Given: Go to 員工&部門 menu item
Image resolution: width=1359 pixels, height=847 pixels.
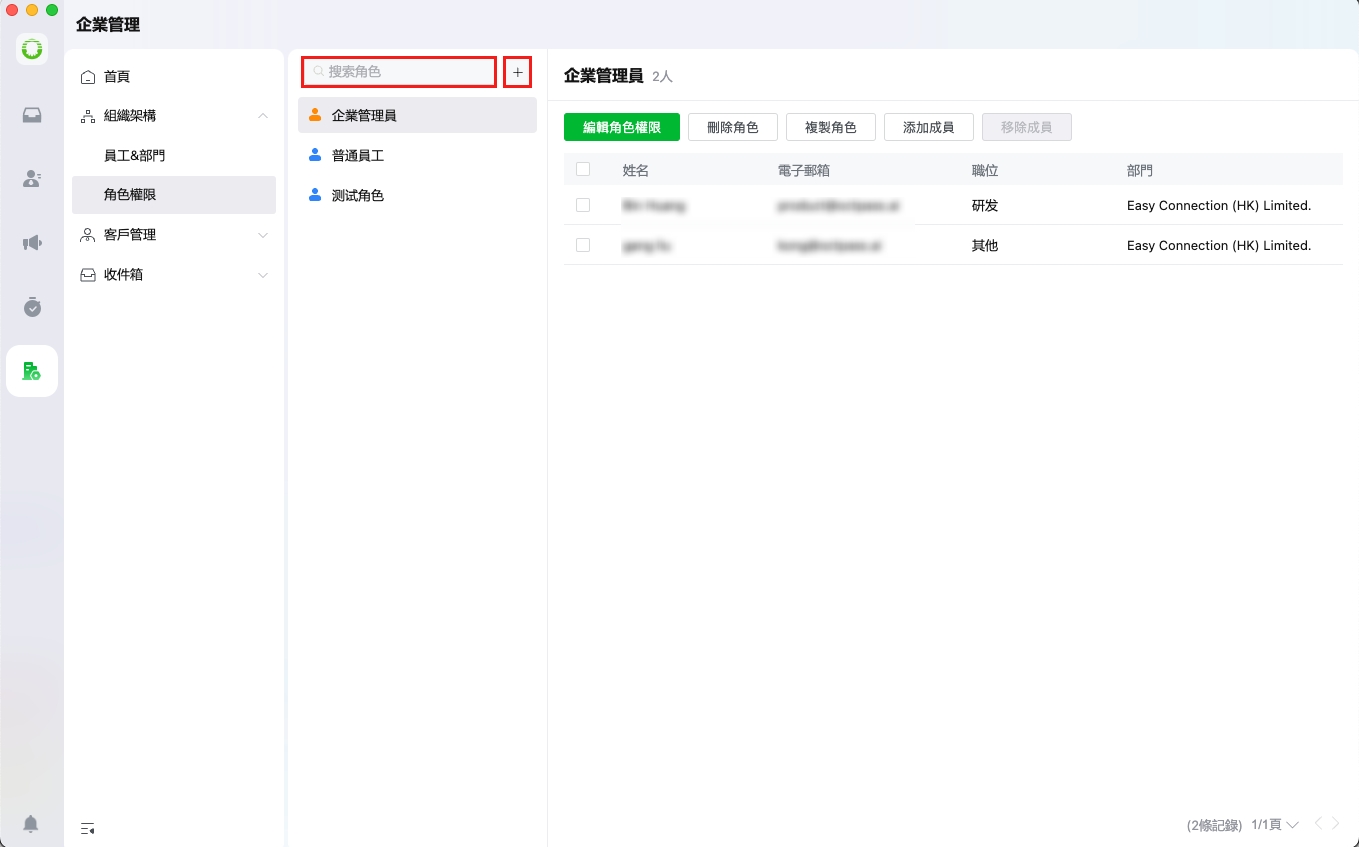Looking at the screenshot, I should (x=134, y=156).
